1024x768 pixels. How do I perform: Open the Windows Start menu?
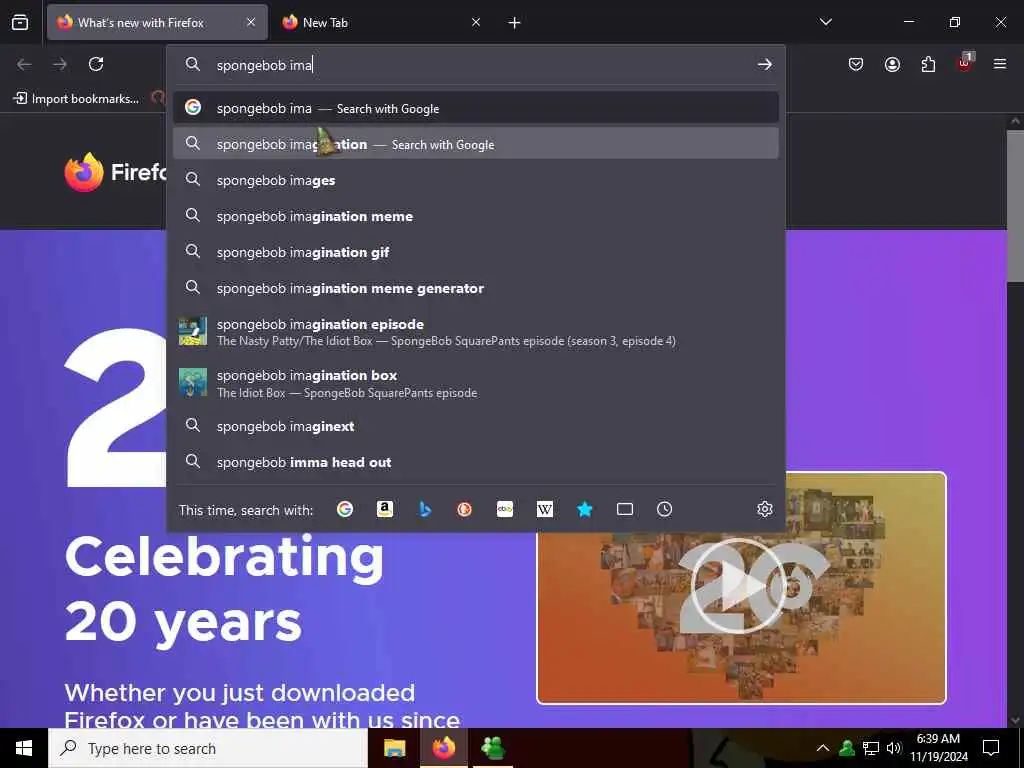24,748
